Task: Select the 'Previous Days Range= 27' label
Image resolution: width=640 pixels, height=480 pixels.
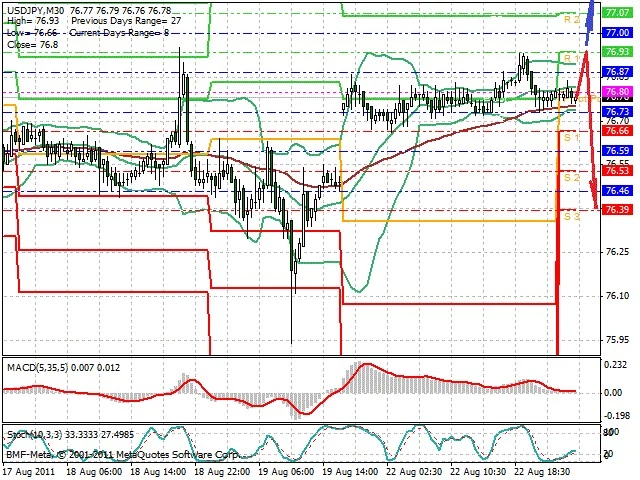Action: pyautogui.click(x=126, y=21)
